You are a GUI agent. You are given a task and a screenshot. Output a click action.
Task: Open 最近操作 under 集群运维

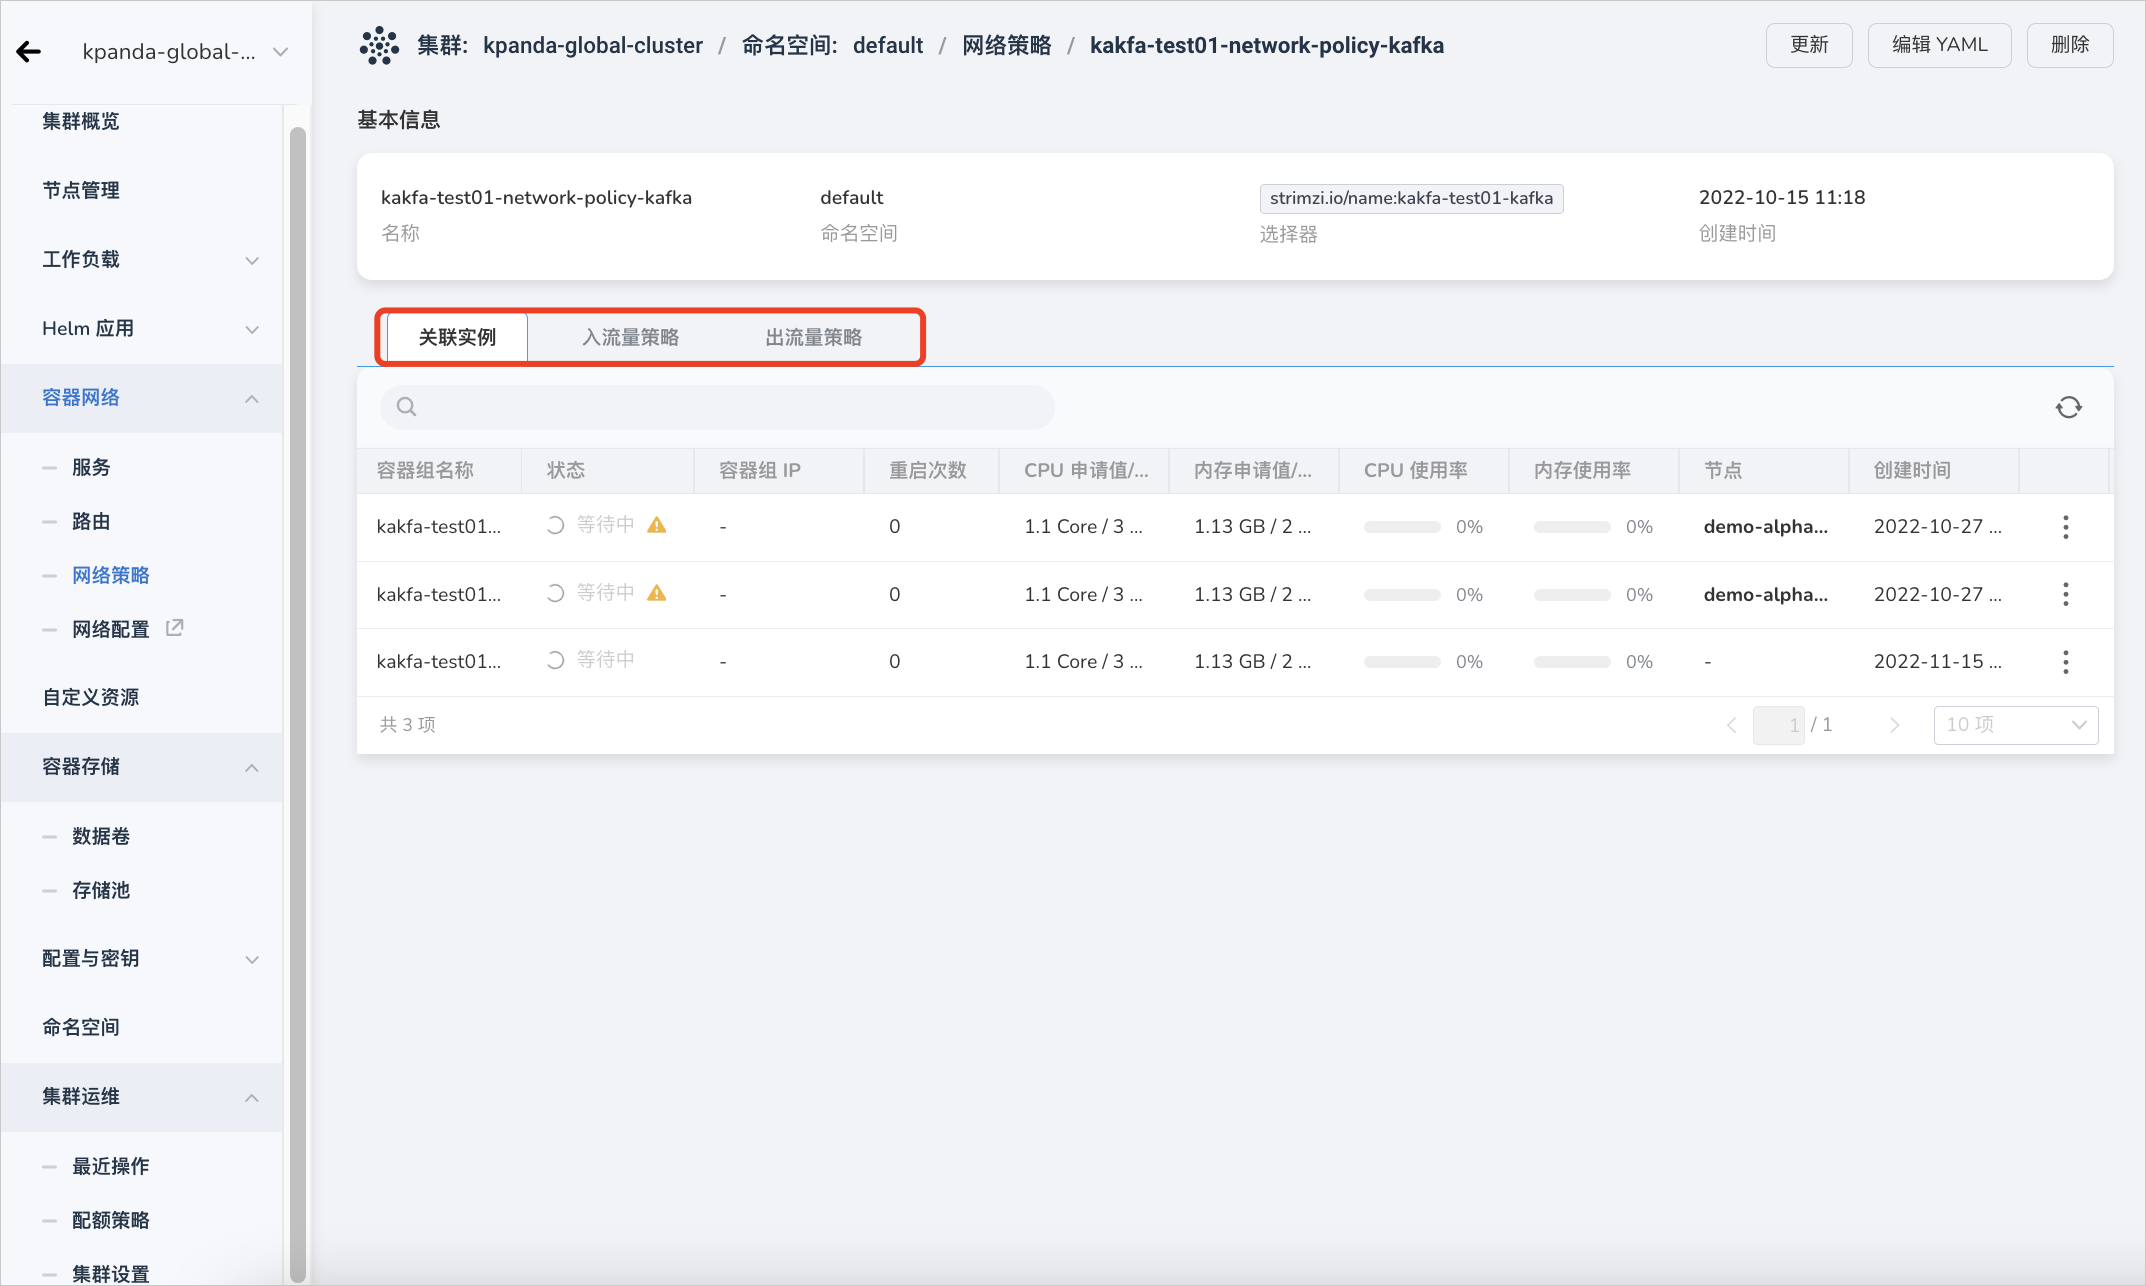point(110,1167)
